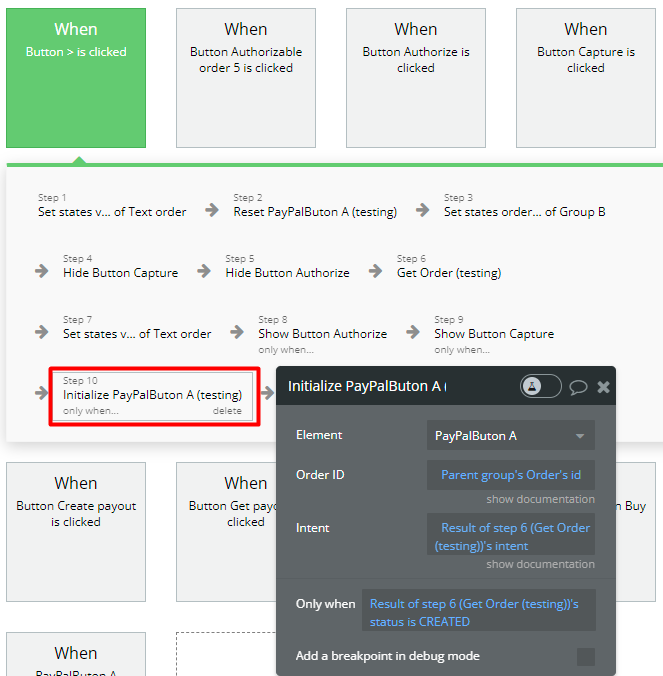This screenshot has width=663, height=676.
Task: Check Add a breakpoint in debug mode
Action: click(x=586, y=657)
